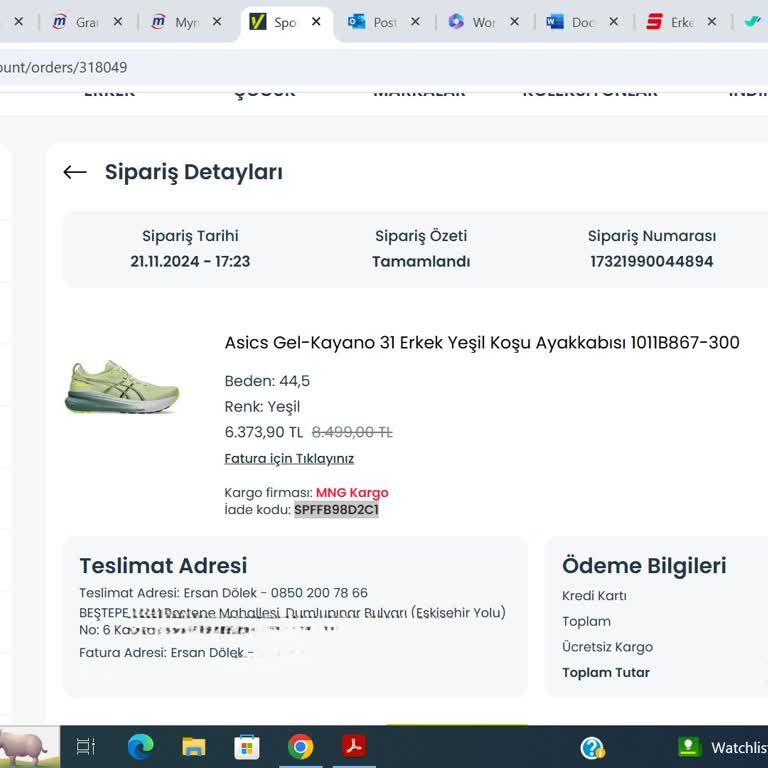The width and height of the screenshot is (768, 768).
Task: Click the price 6.373,90 TL
Action: tap(264, 432)
